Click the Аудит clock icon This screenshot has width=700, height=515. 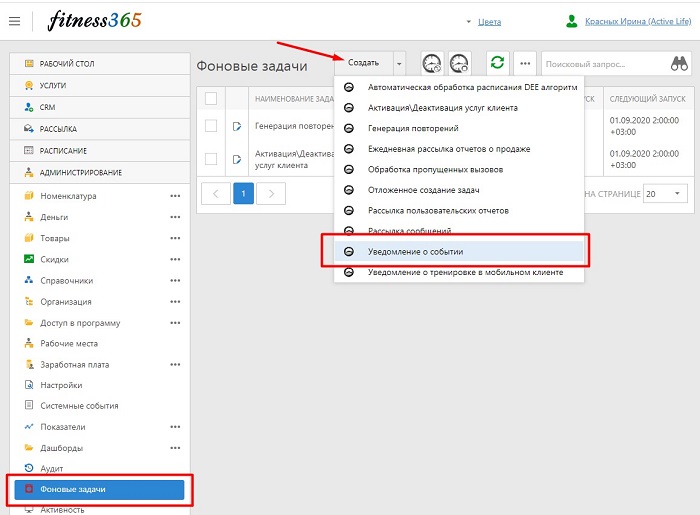click(x=29, y=468)
